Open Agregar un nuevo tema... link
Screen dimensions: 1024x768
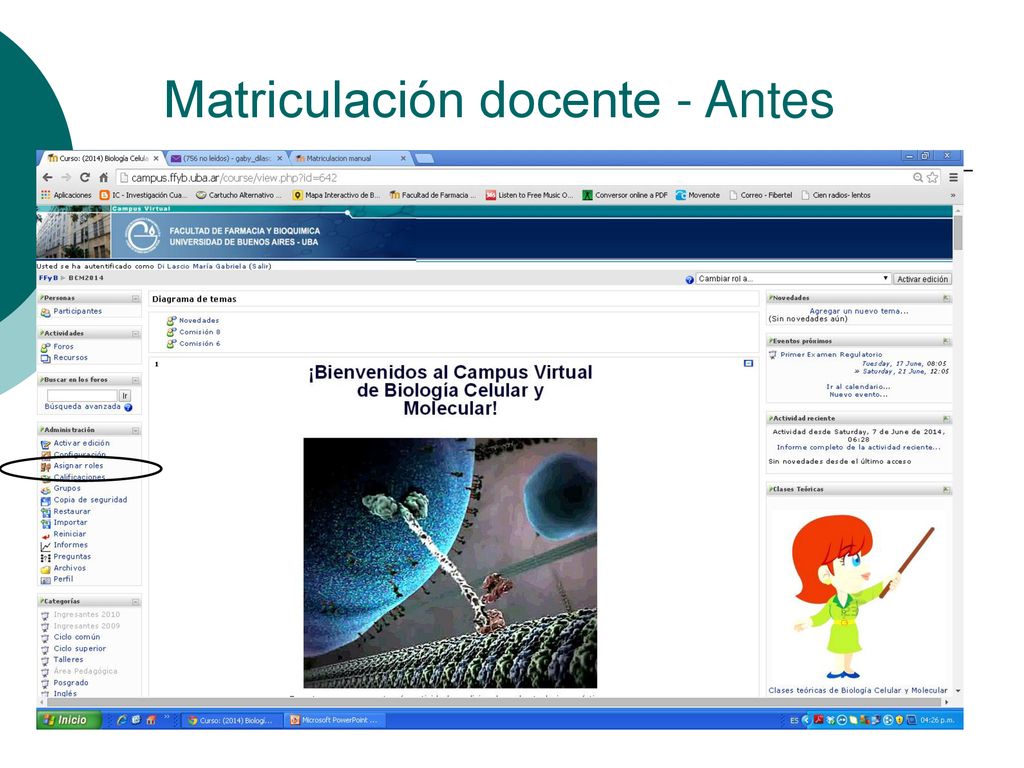point(859,312)
